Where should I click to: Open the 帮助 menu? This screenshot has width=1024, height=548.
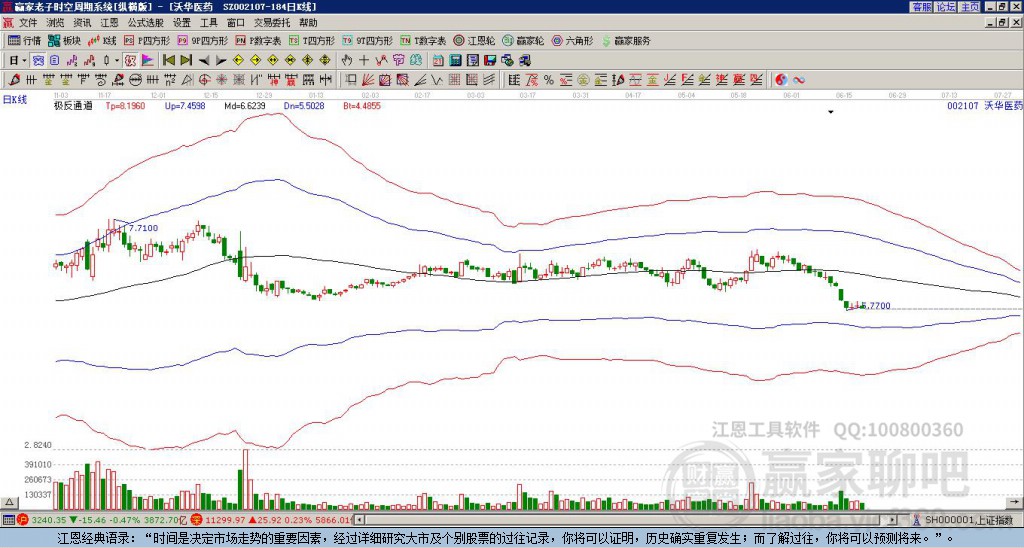[308, 23]
